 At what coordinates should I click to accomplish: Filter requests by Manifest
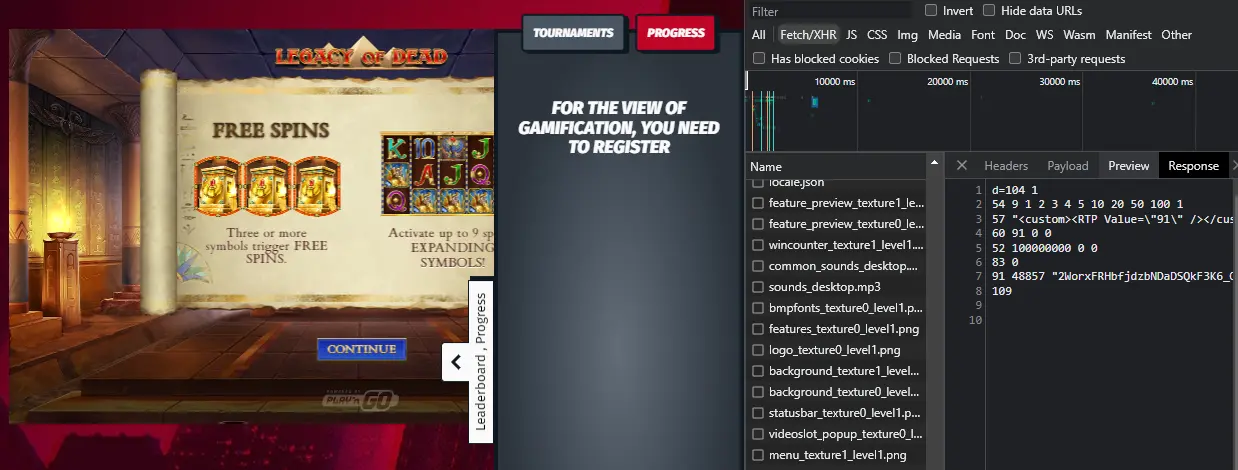(x=1129, y=35)
